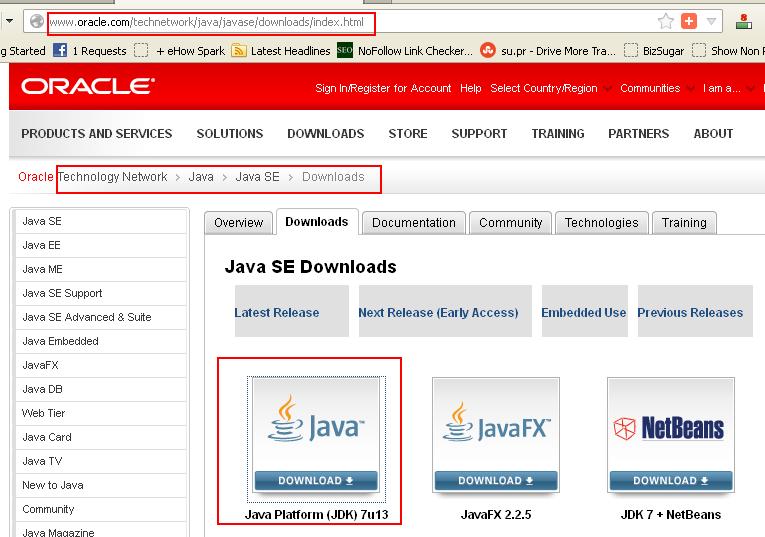
Task: Open the toolbar dropdown left of address bar
Action: click(9, 21)
